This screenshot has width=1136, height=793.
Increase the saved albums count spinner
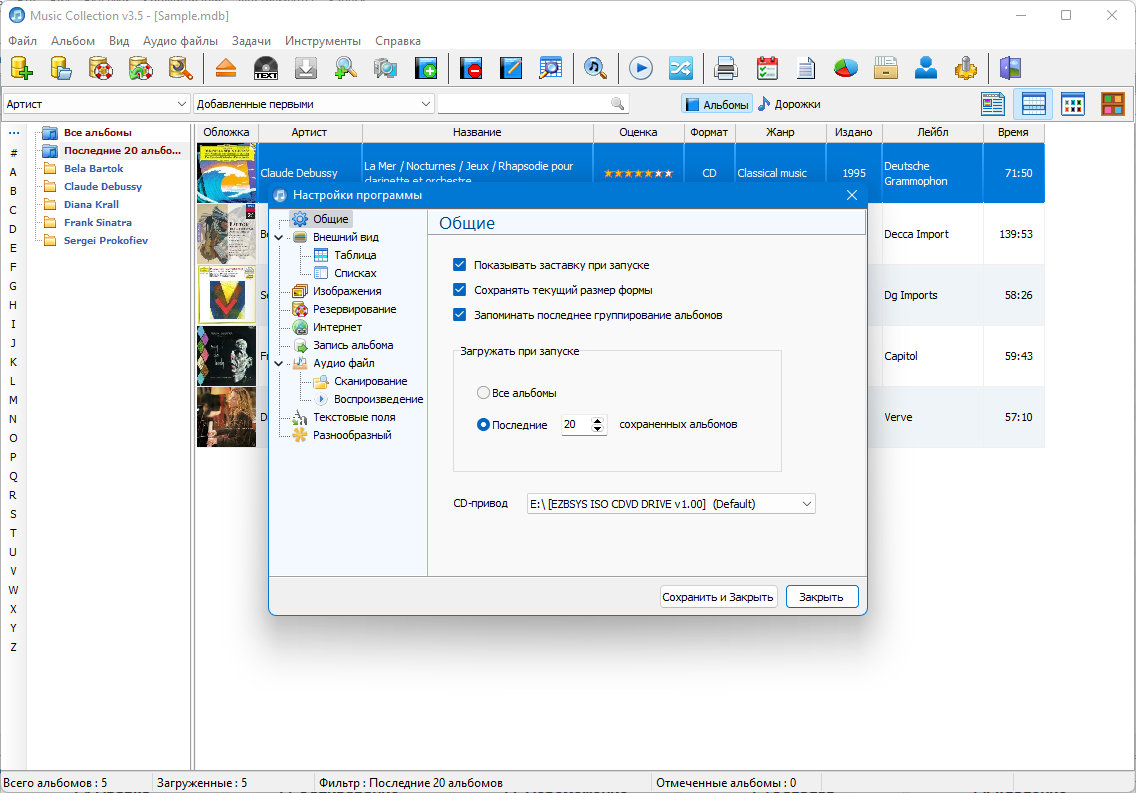tap(597, 420)
